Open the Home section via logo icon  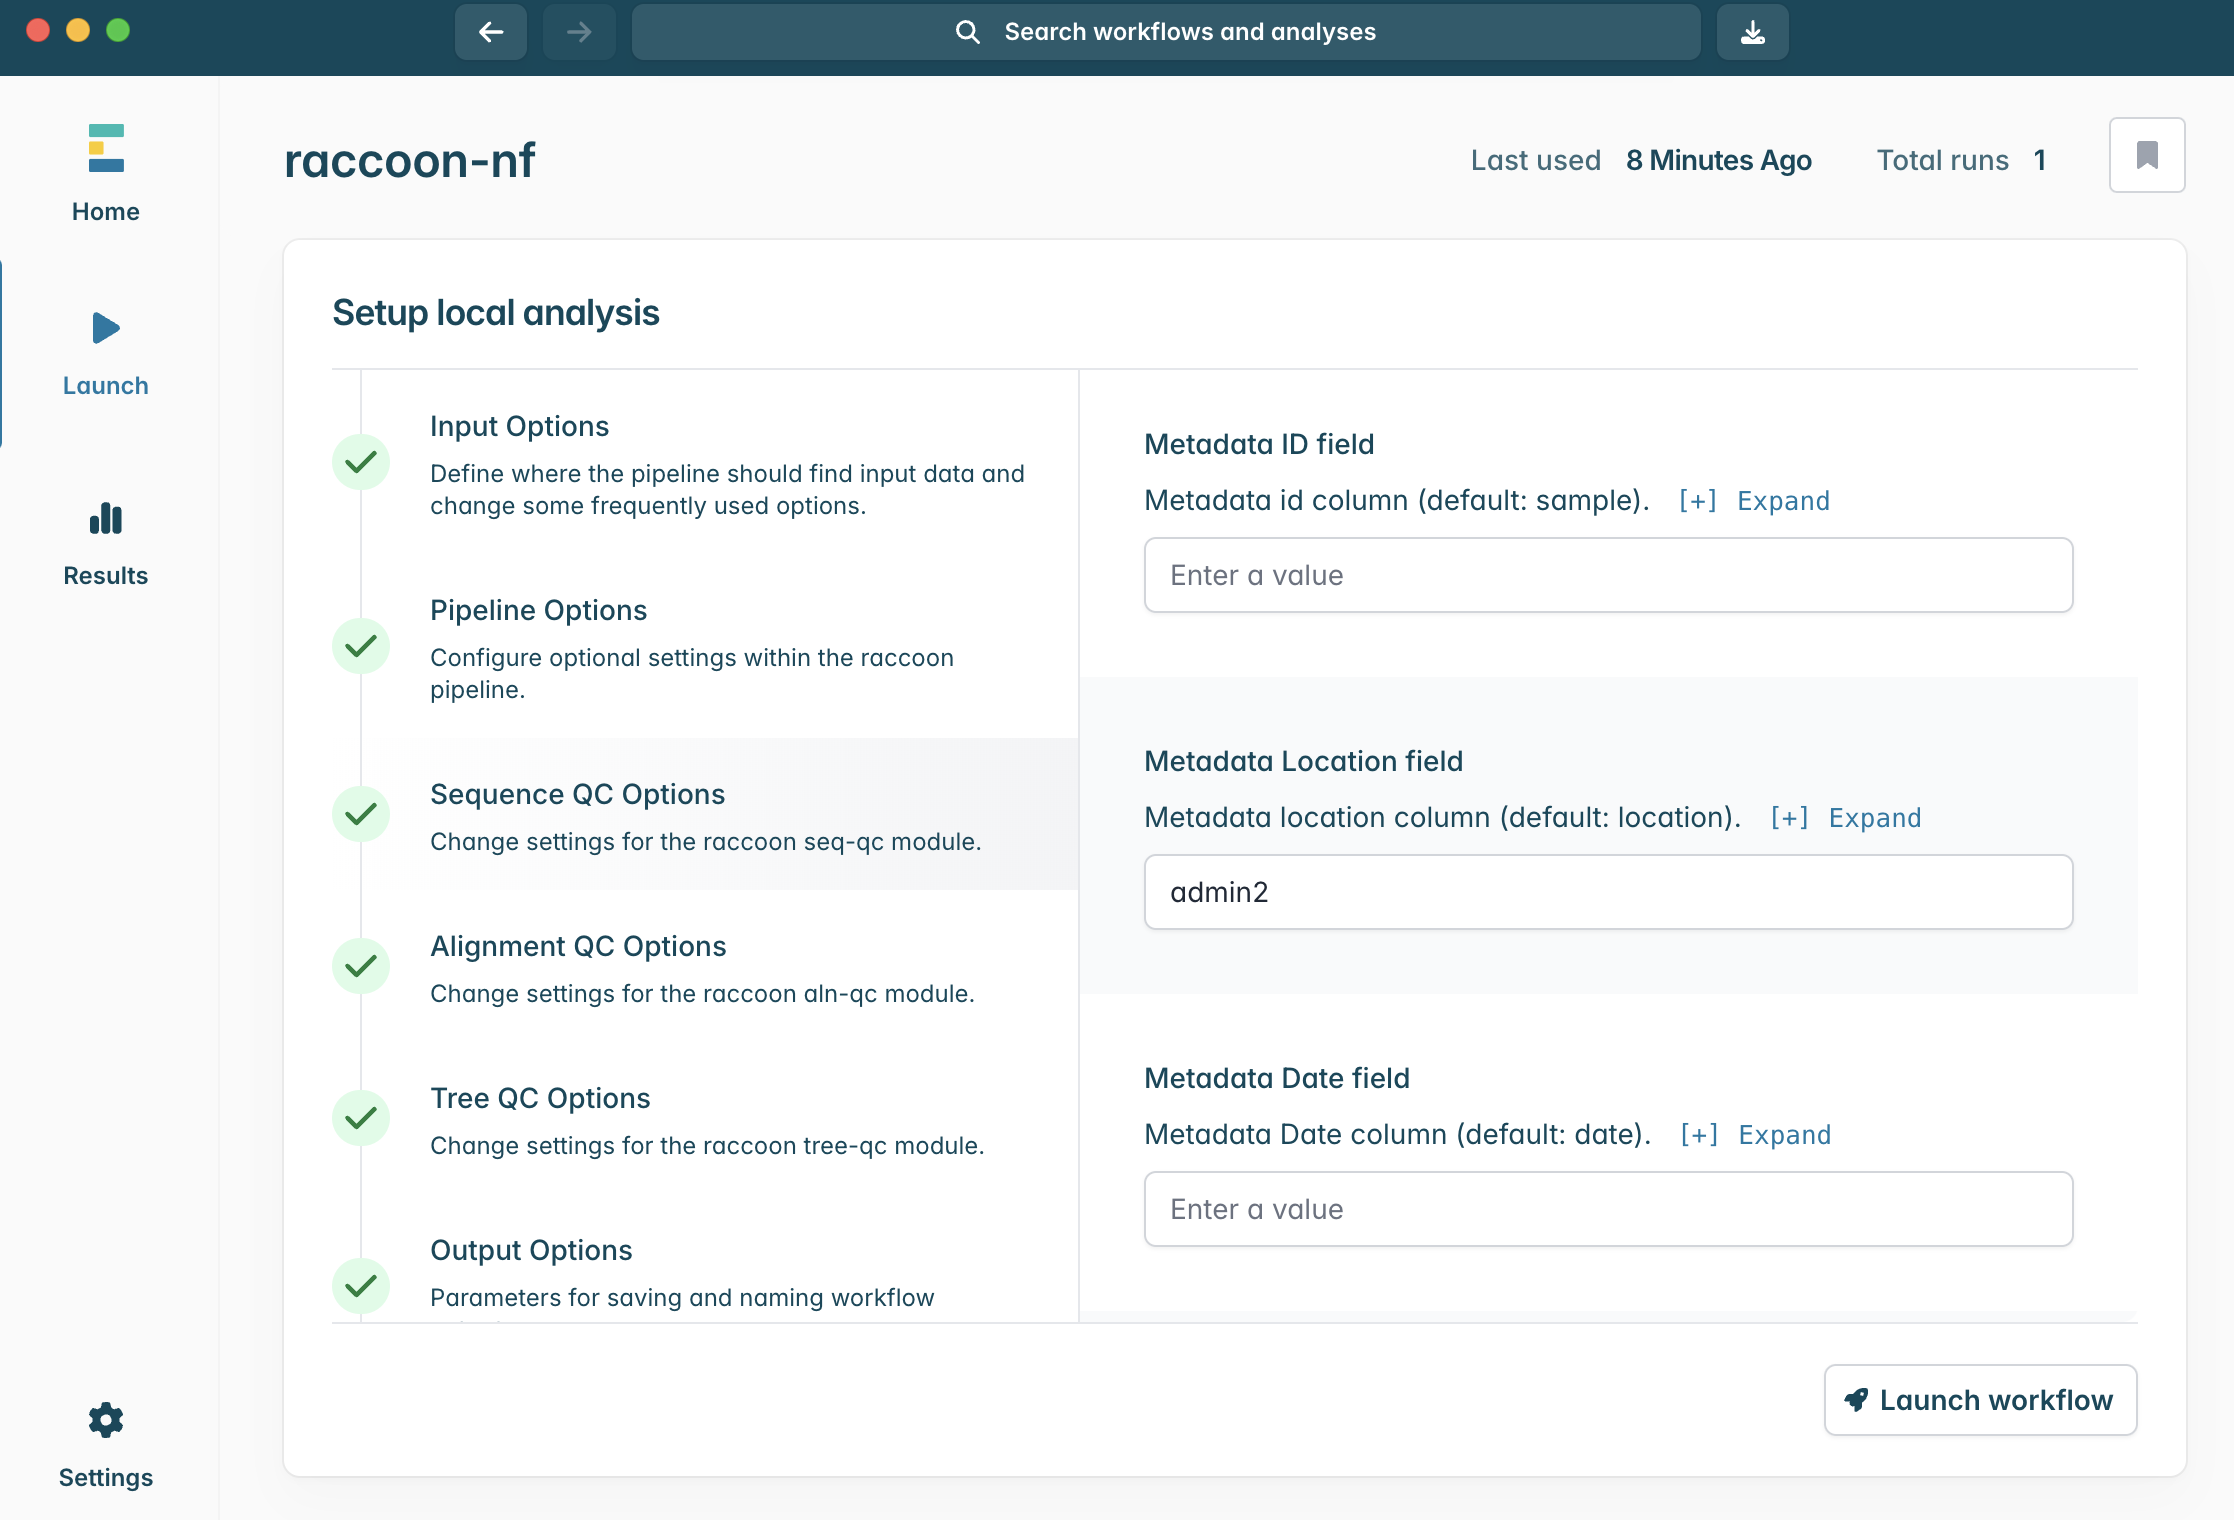coord(106,148)
